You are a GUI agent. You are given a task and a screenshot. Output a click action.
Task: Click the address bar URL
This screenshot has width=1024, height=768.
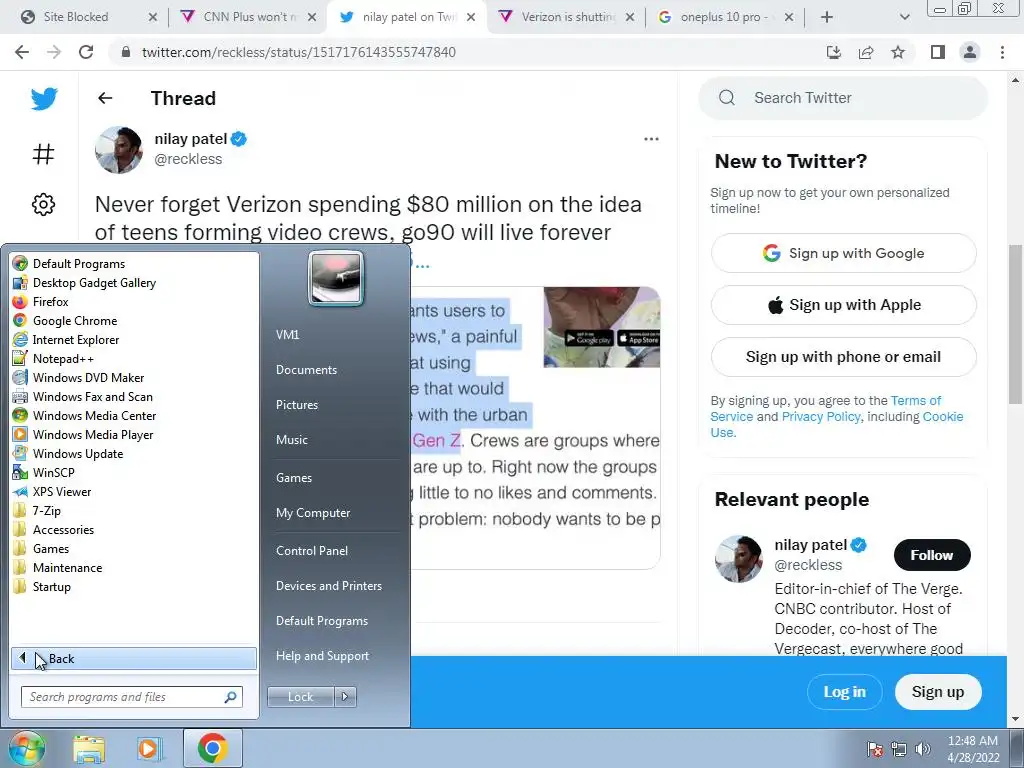tap(298, 52)
